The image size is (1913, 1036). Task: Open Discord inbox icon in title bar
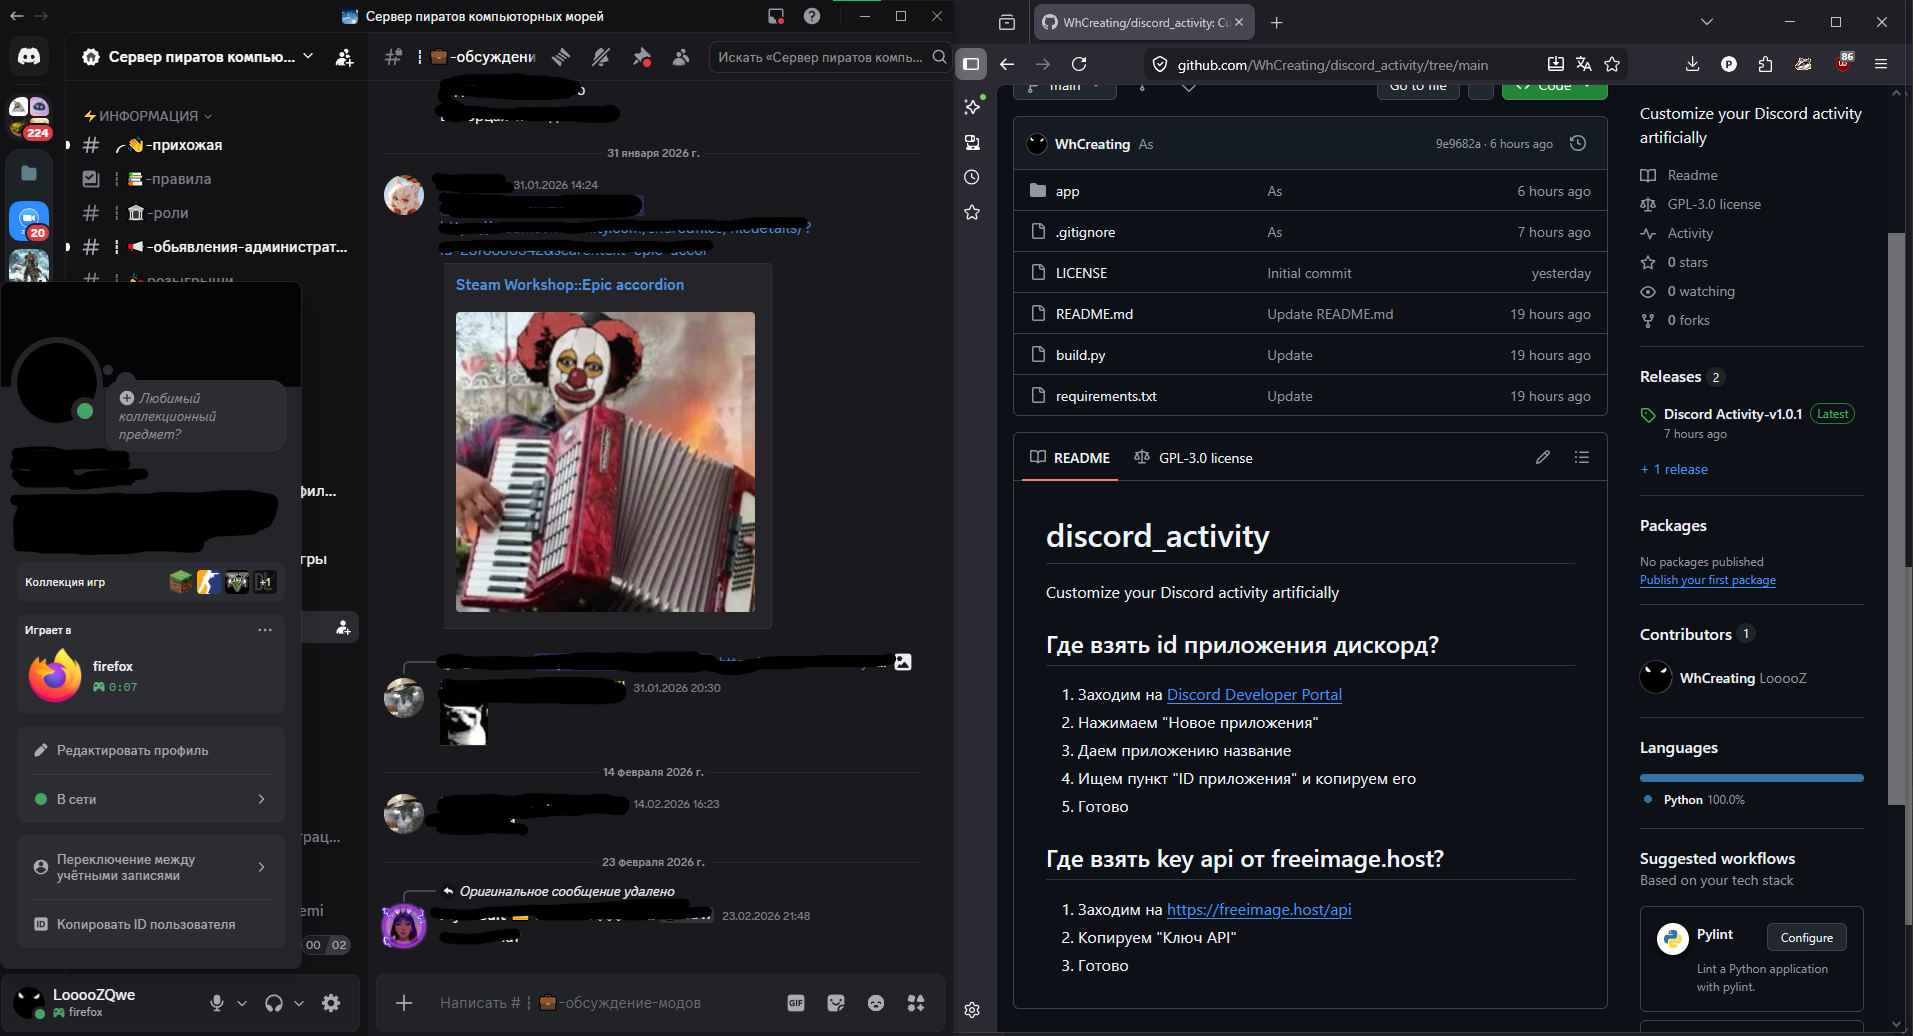(x=776, y=16)
